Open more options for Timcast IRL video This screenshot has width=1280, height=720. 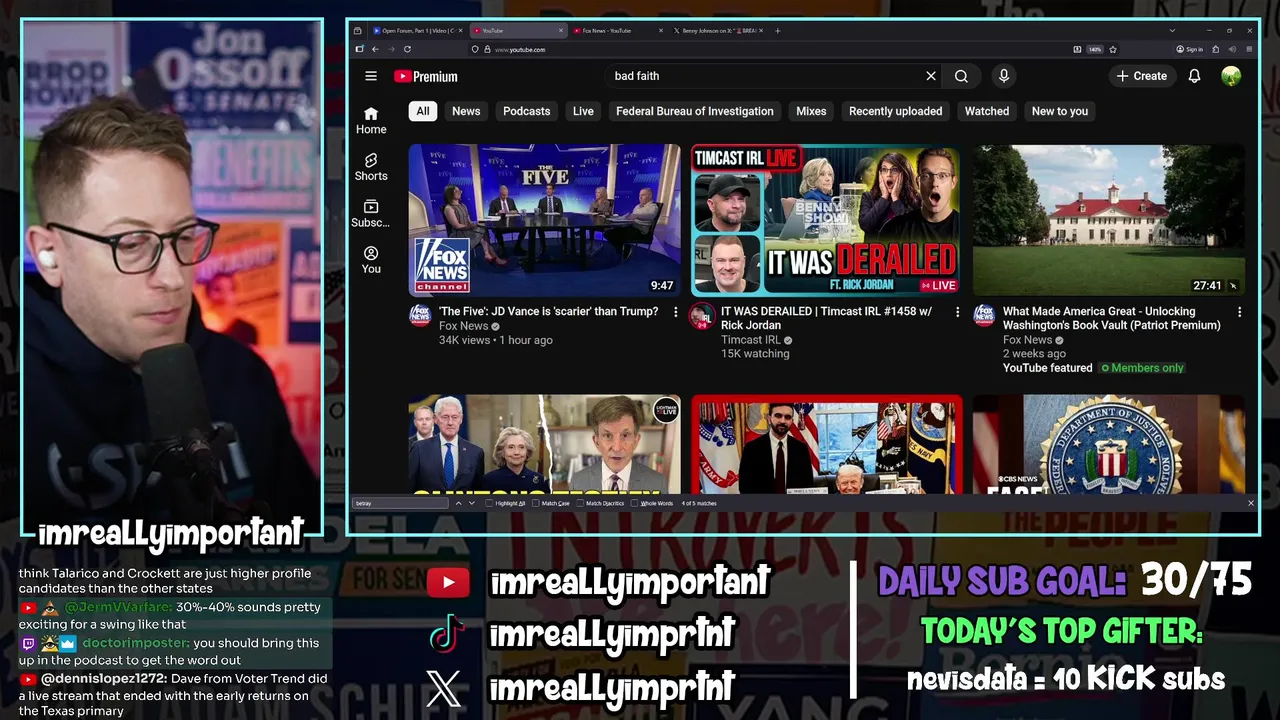pos(957,312)
